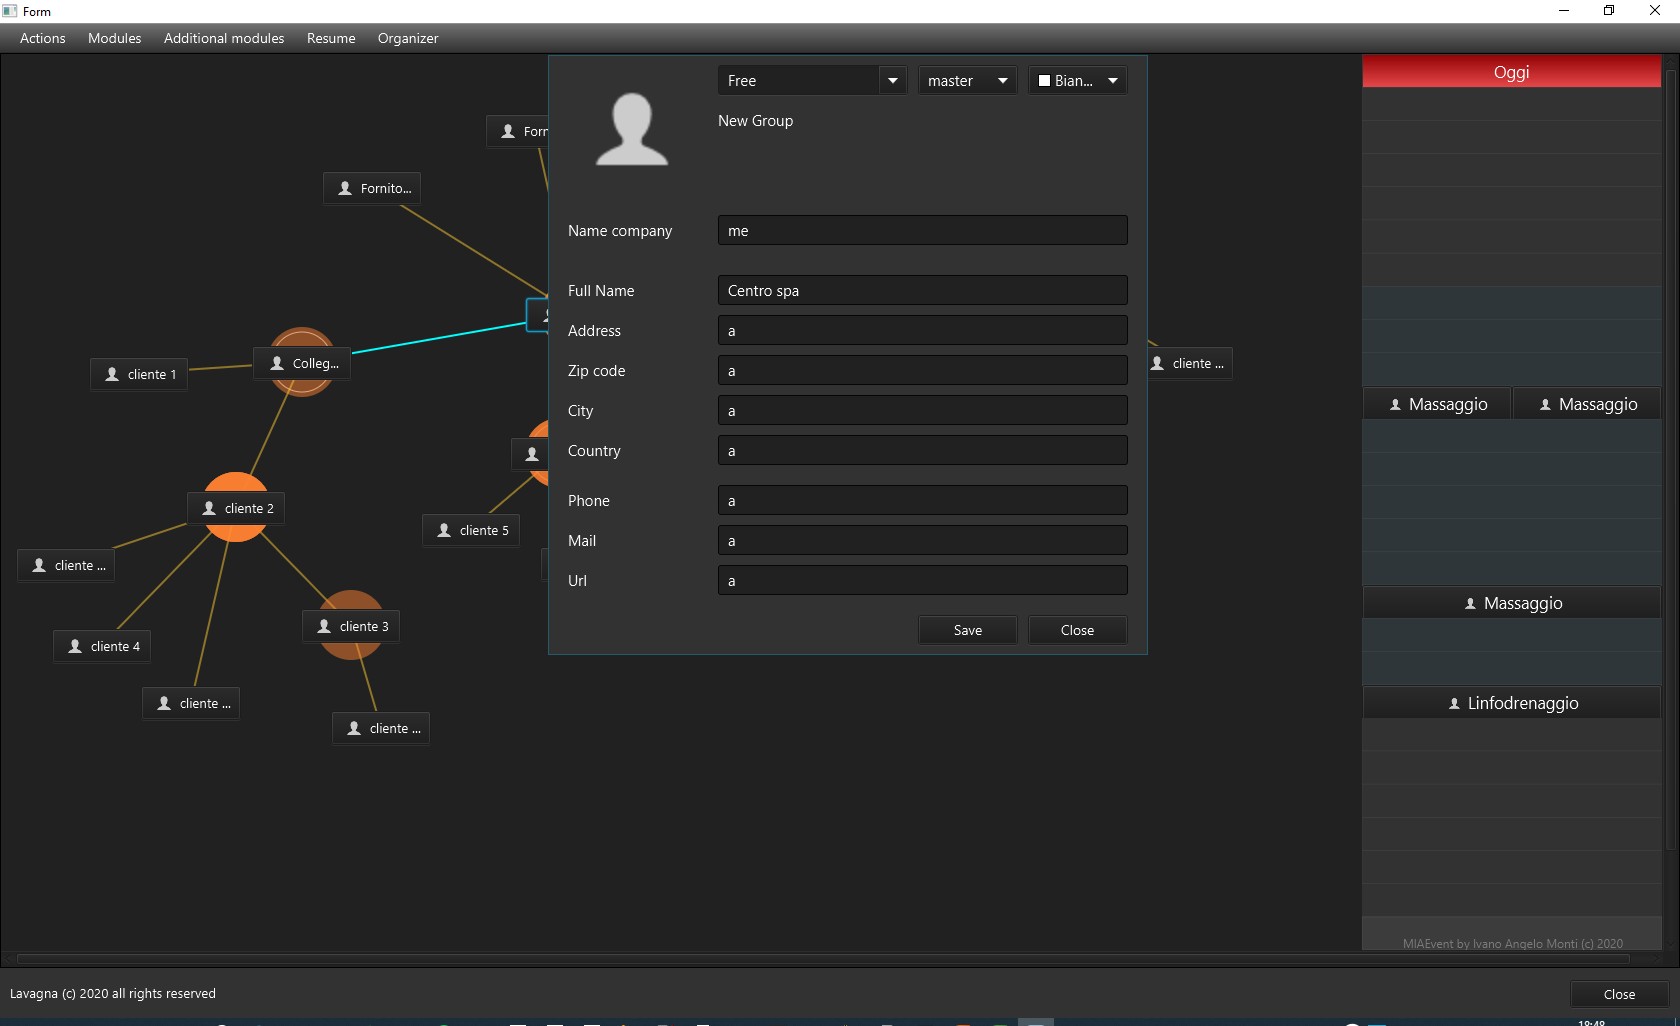Image resolution: width=1680 pixels, height=1026 pixels.
Task: Select the cliente 3 node person icon
Action: pyautogui.click(x=324, y=626)
